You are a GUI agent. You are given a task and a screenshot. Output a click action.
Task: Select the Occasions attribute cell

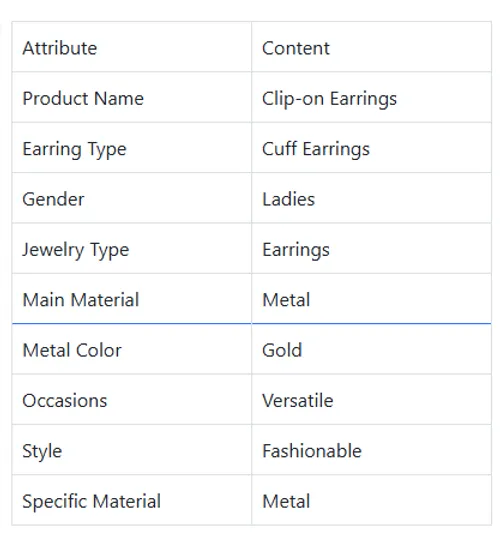(x=132, y=400)
